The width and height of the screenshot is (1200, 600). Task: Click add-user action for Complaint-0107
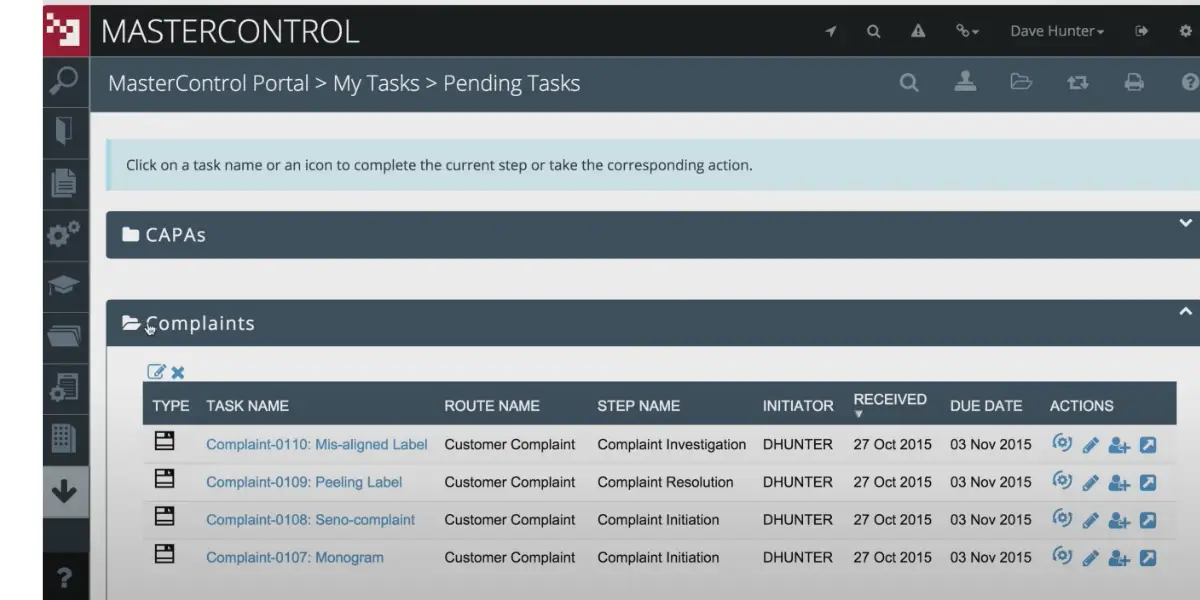(1119, 558)
